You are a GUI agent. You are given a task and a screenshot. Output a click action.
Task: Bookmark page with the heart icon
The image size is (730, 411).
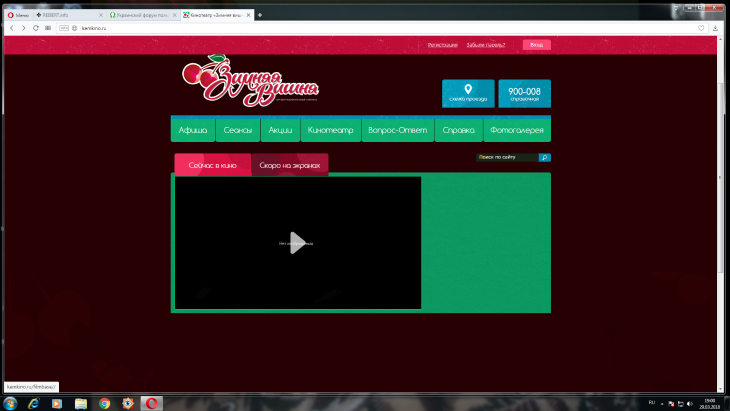click(701, 28)
